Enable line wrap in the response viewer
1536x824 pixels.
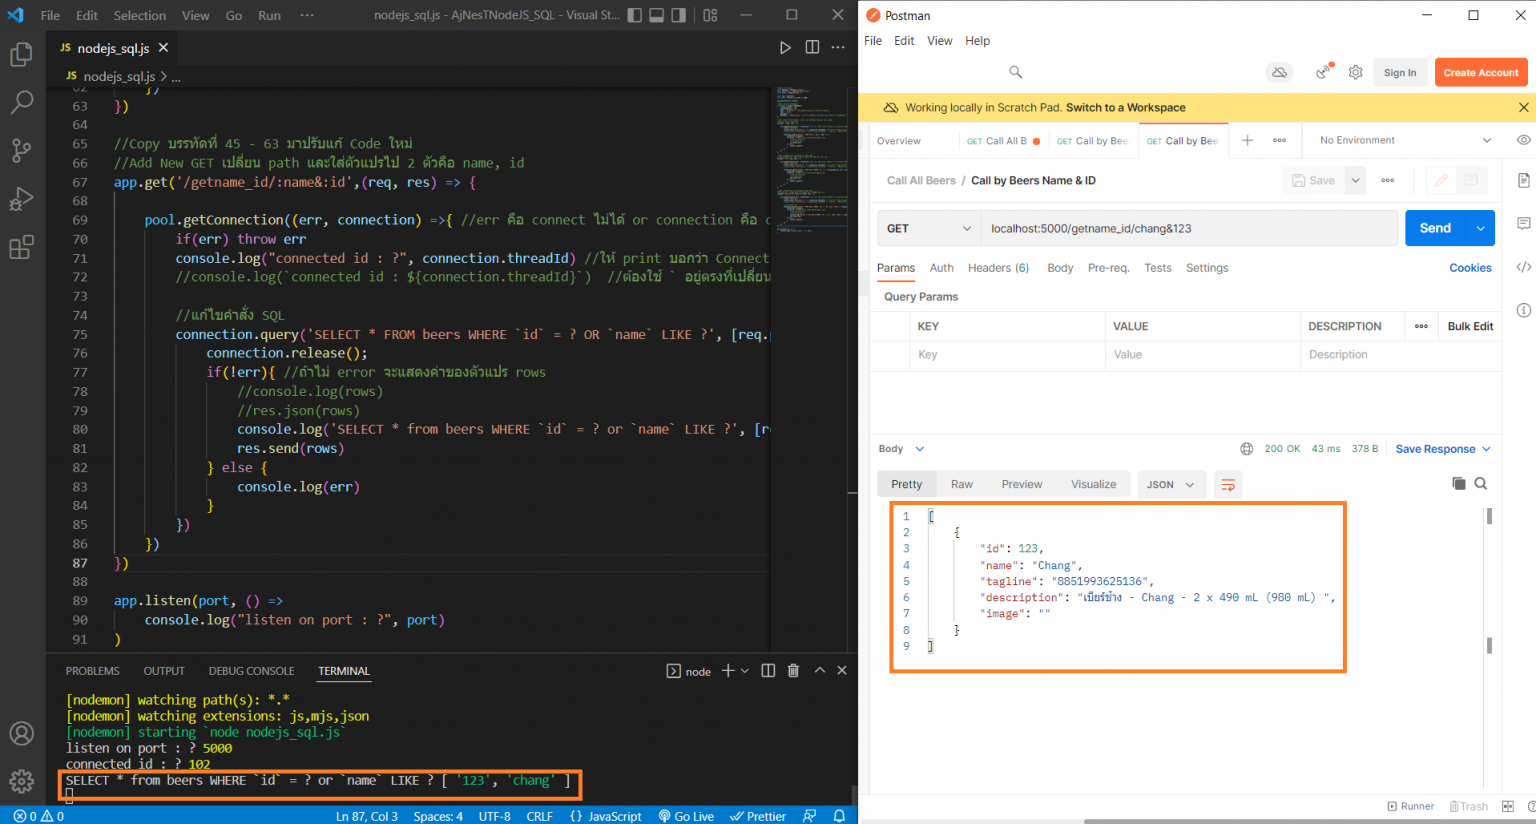pyautogui.click(x=1228, y=483)
